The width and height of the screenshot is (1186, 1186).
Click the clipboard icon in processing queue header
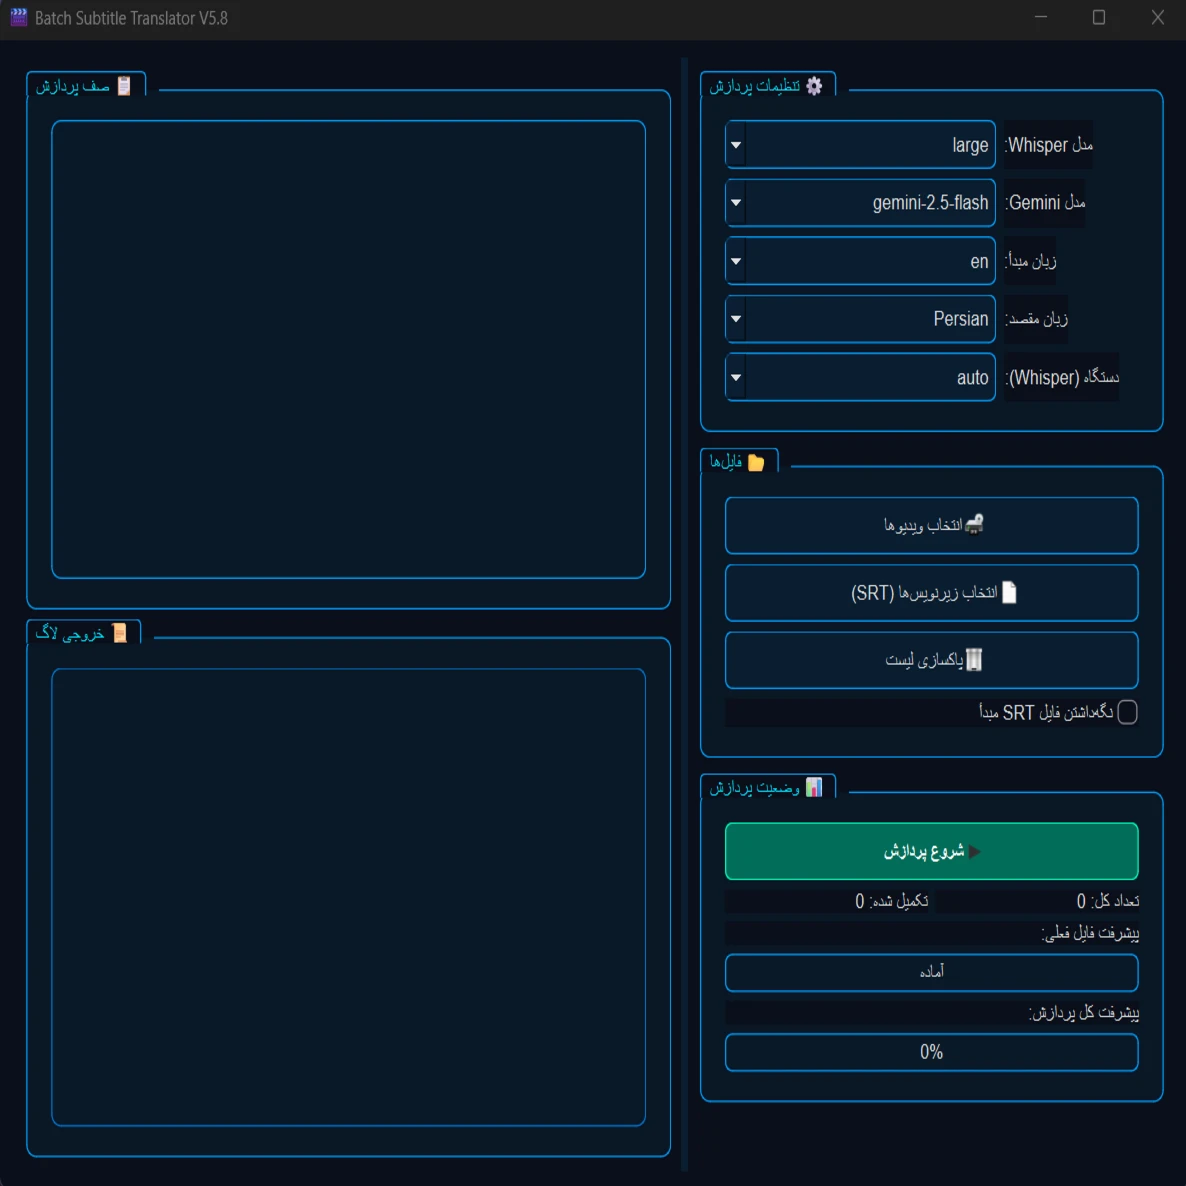124,86
